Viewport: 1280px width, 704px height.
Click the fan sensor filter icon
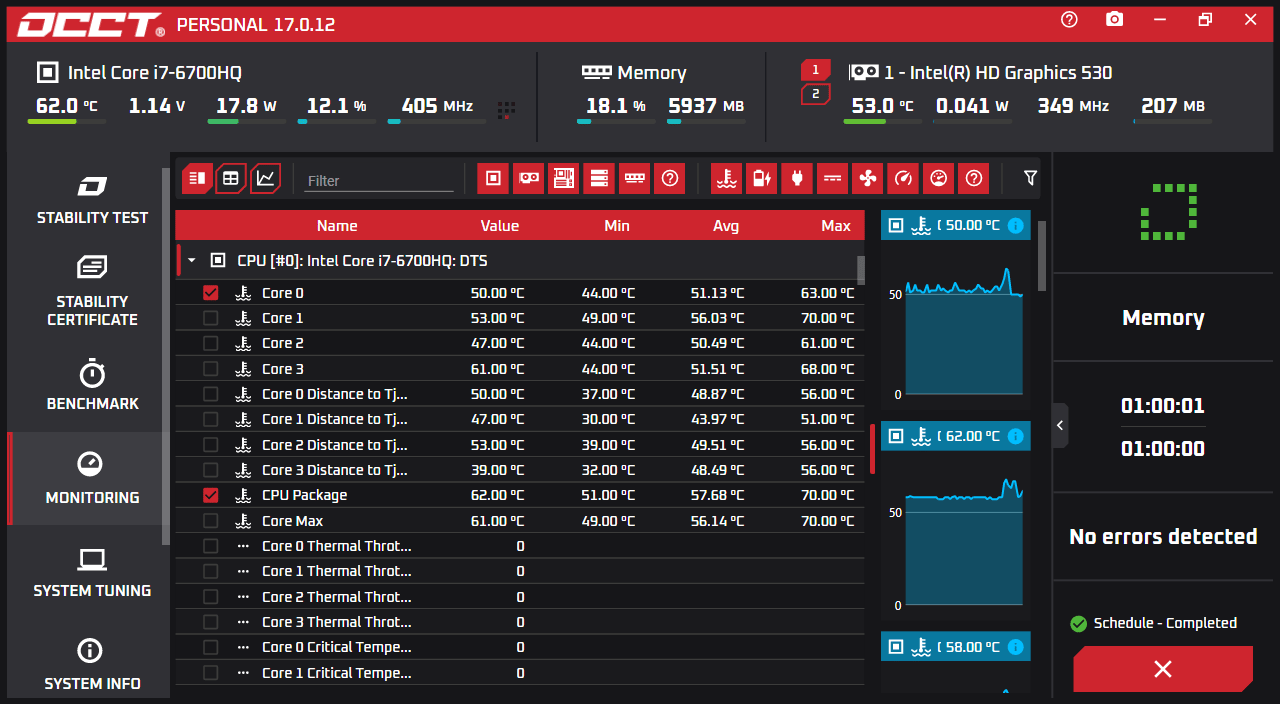click(867, 178)
